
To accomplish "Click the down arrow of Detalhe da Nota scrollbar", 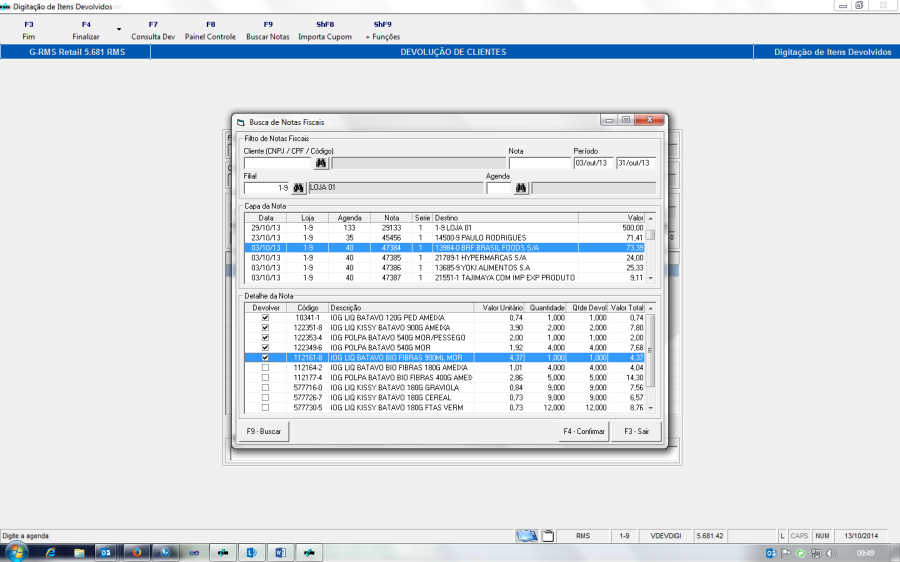I will tap(651, 408).
